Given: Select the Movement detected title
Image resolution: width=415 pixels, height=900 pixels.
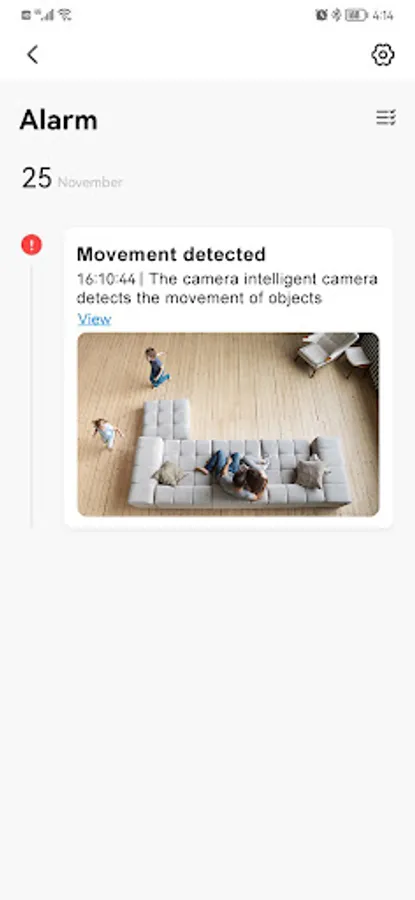Looking at the screenshot, I should 171,254.
